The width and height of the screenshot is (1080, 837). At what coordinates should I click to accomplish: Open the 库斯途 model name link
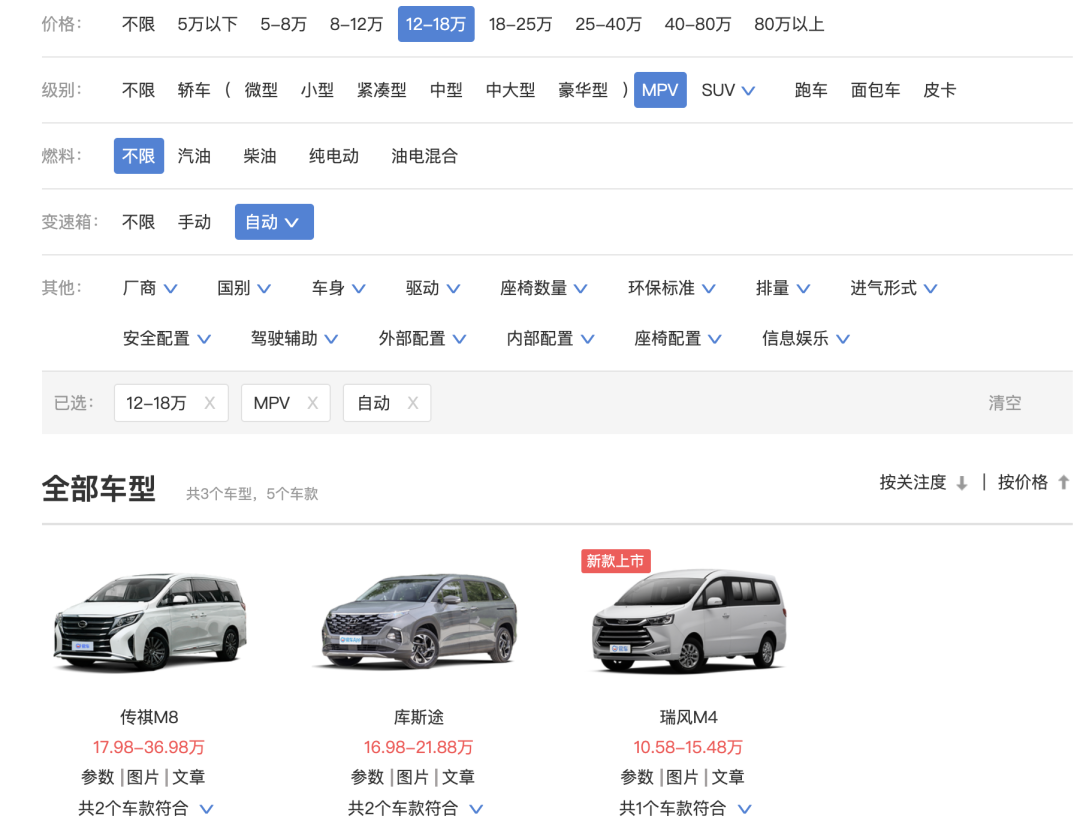(x=419, y=717)
